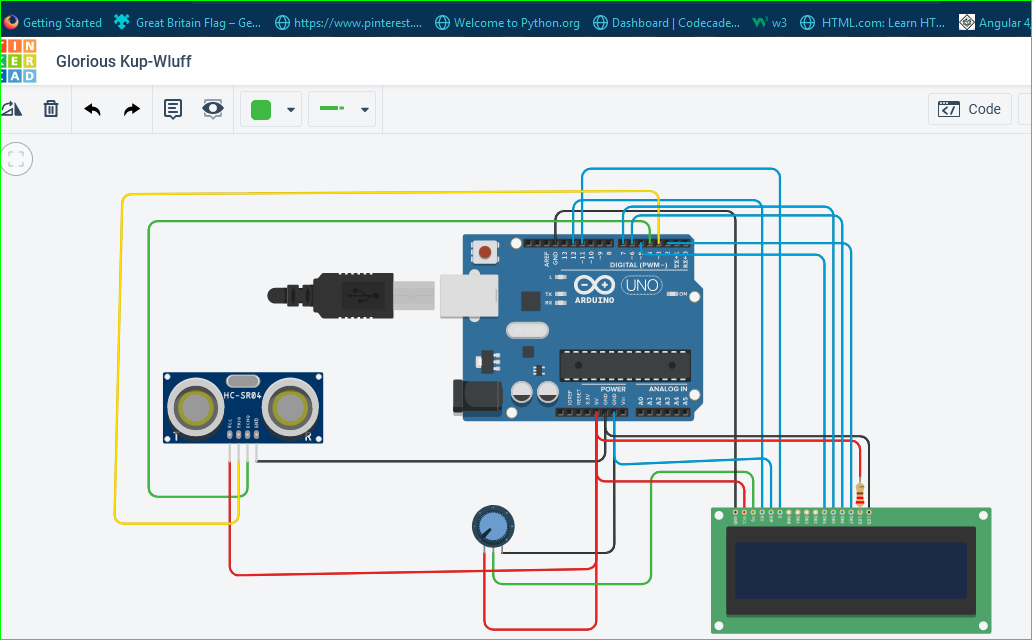Open the Angular bookmark
This screenshot has width=1032, height=640.
(x=994, y=22)
